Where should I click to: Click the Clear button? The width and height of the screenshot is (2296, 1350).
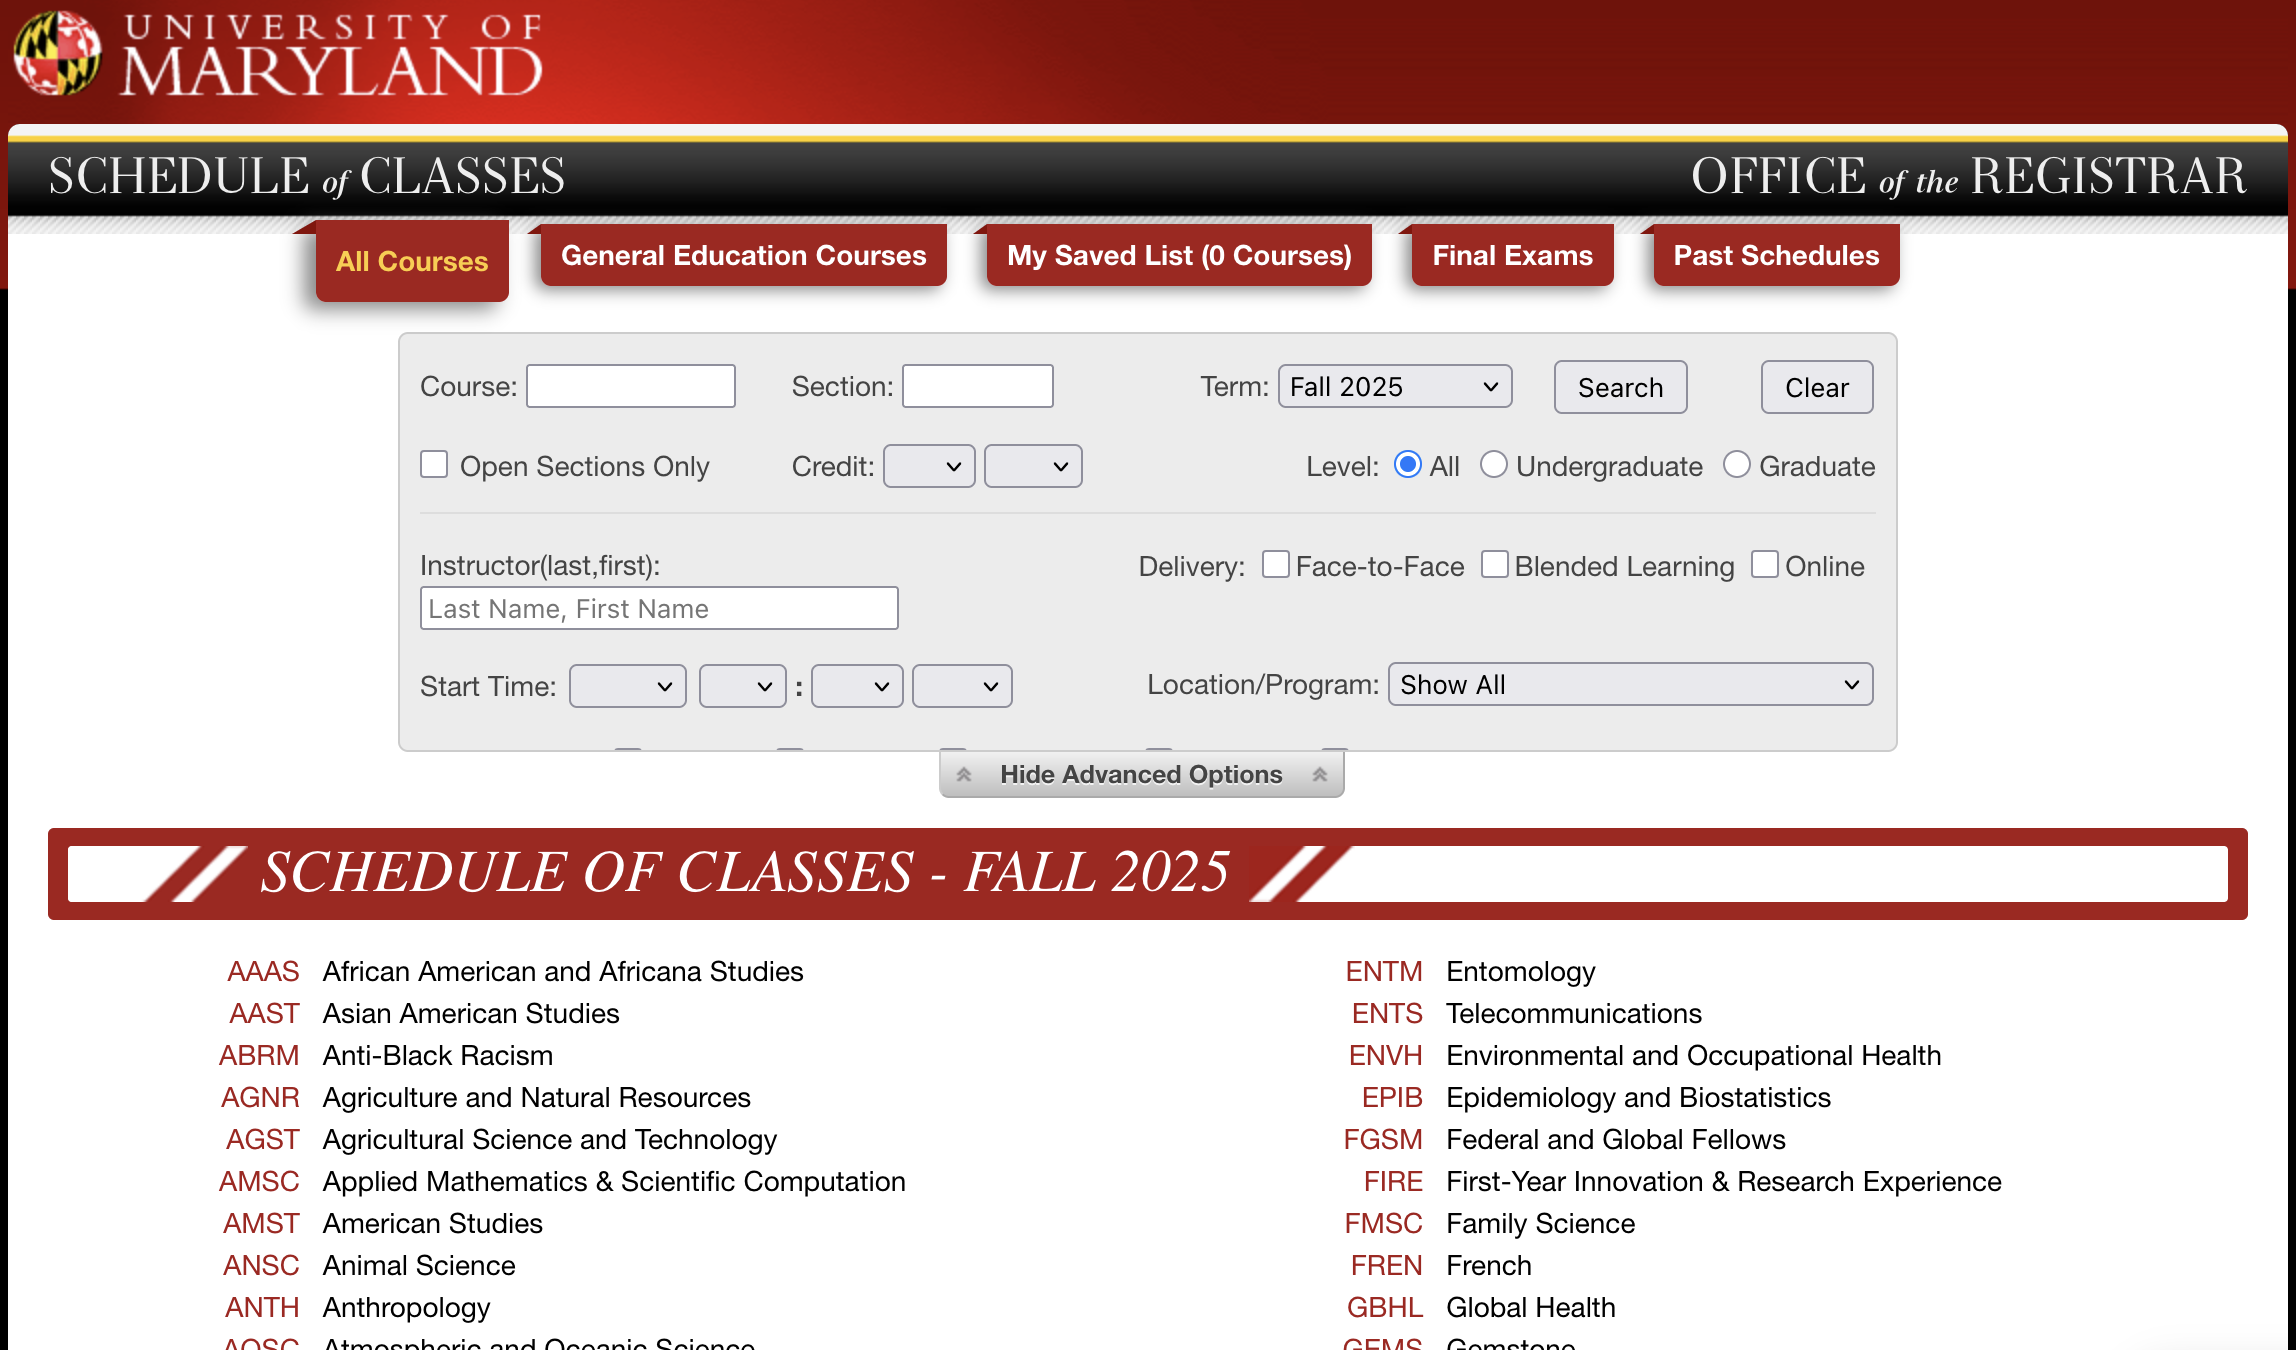tap(1816, 388)
